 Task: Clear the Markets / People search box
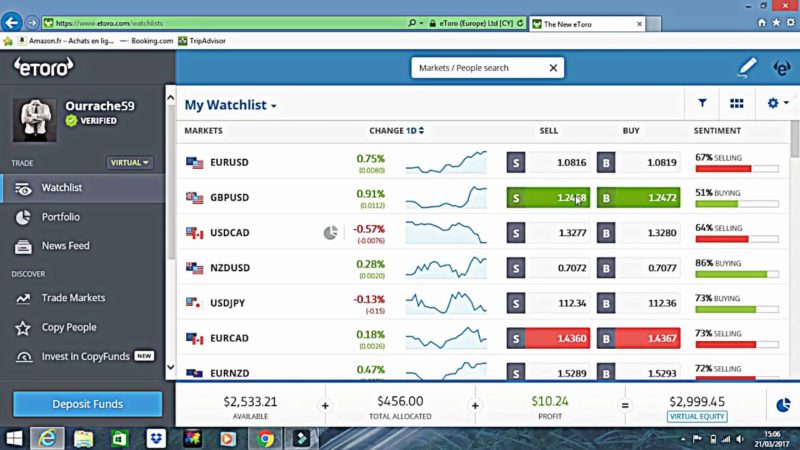553,68
